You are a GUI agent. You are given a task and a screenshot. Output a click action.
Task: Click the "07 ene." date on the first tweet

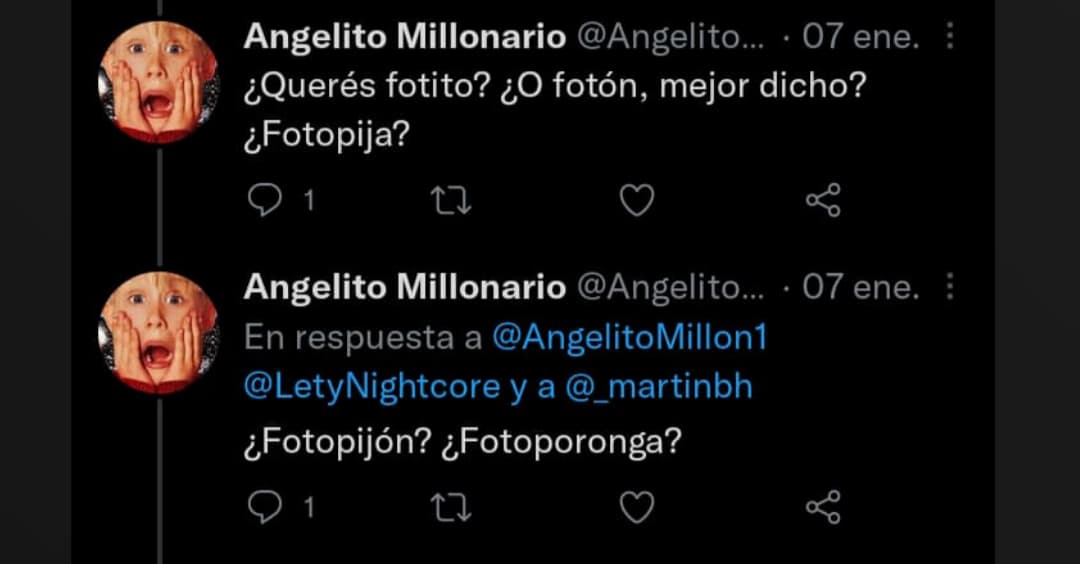[x=860, y=38]
